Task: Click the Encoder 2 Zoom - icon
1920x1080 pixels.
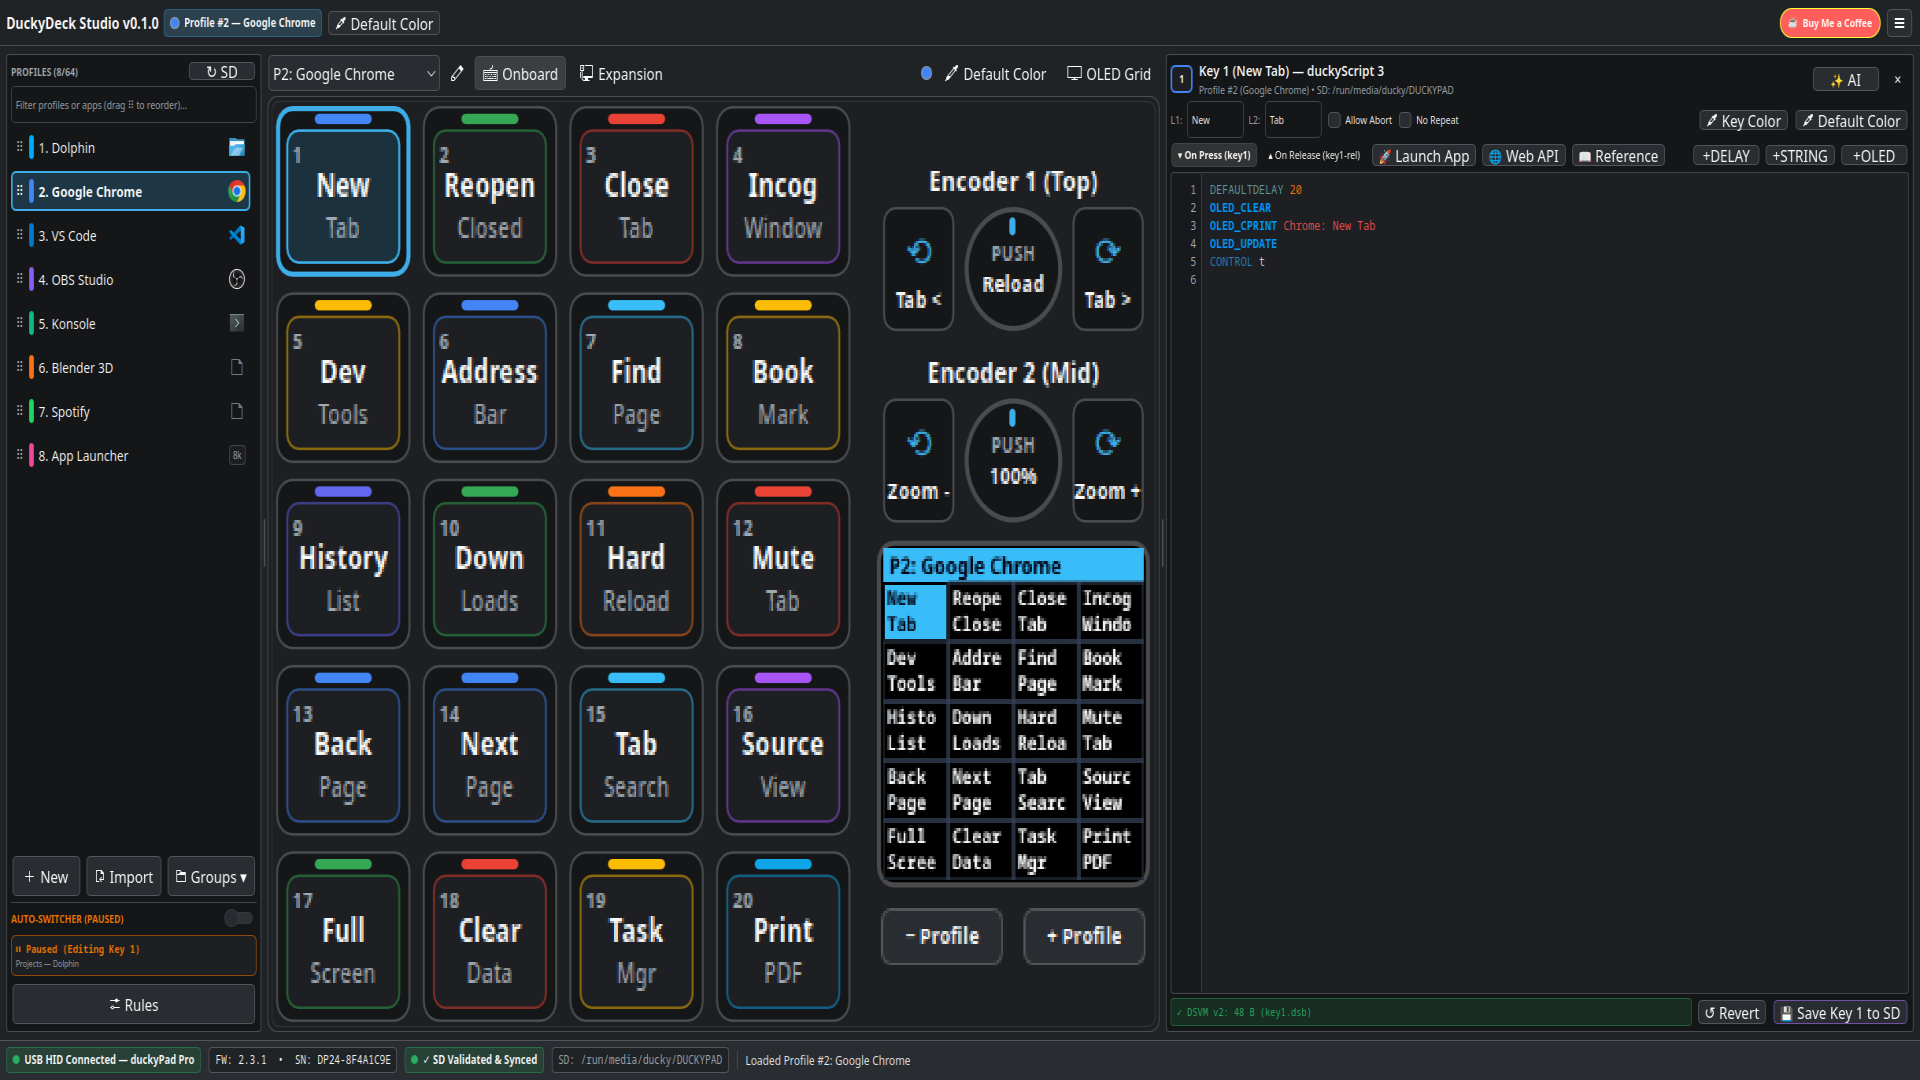Action: (918, 443)
